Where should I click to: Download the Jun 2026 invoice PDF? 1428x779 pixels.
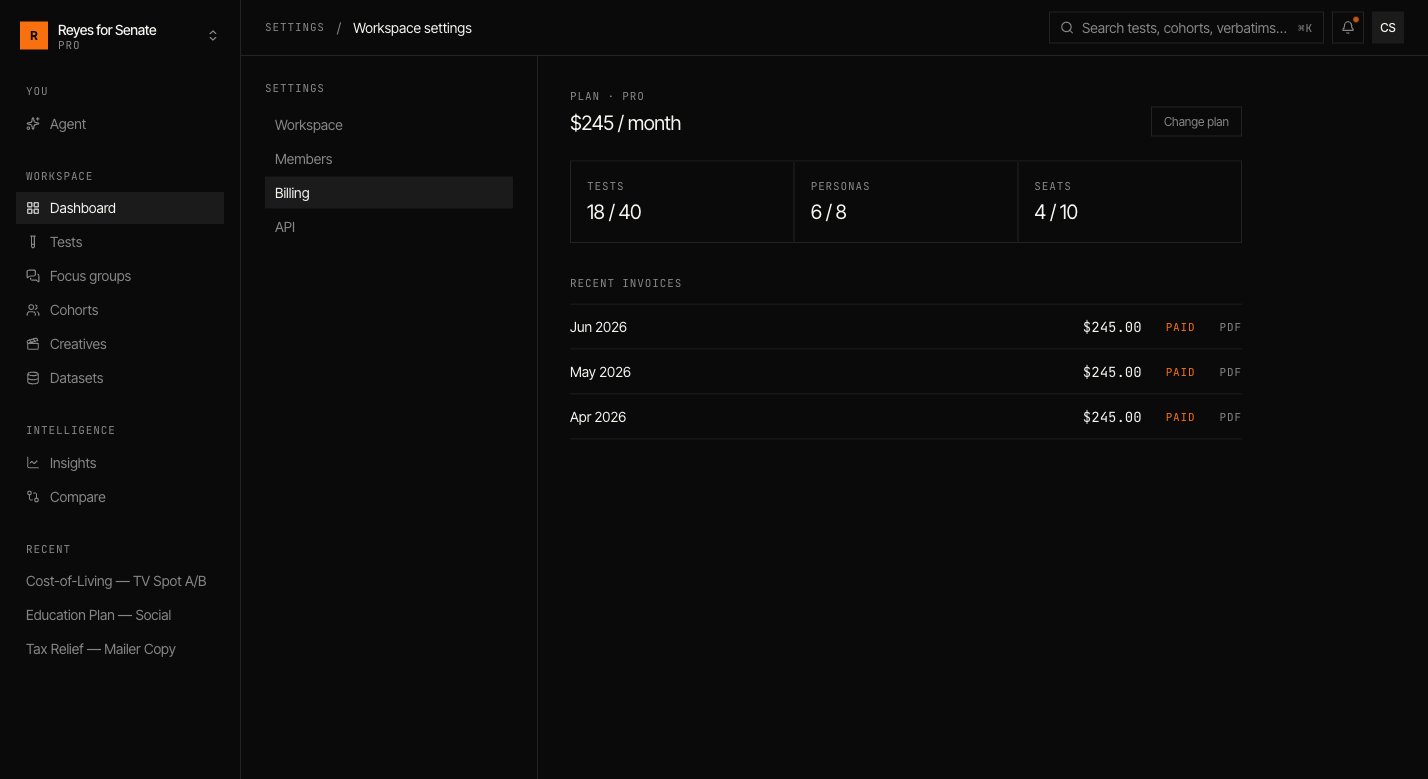(1230, 327)
